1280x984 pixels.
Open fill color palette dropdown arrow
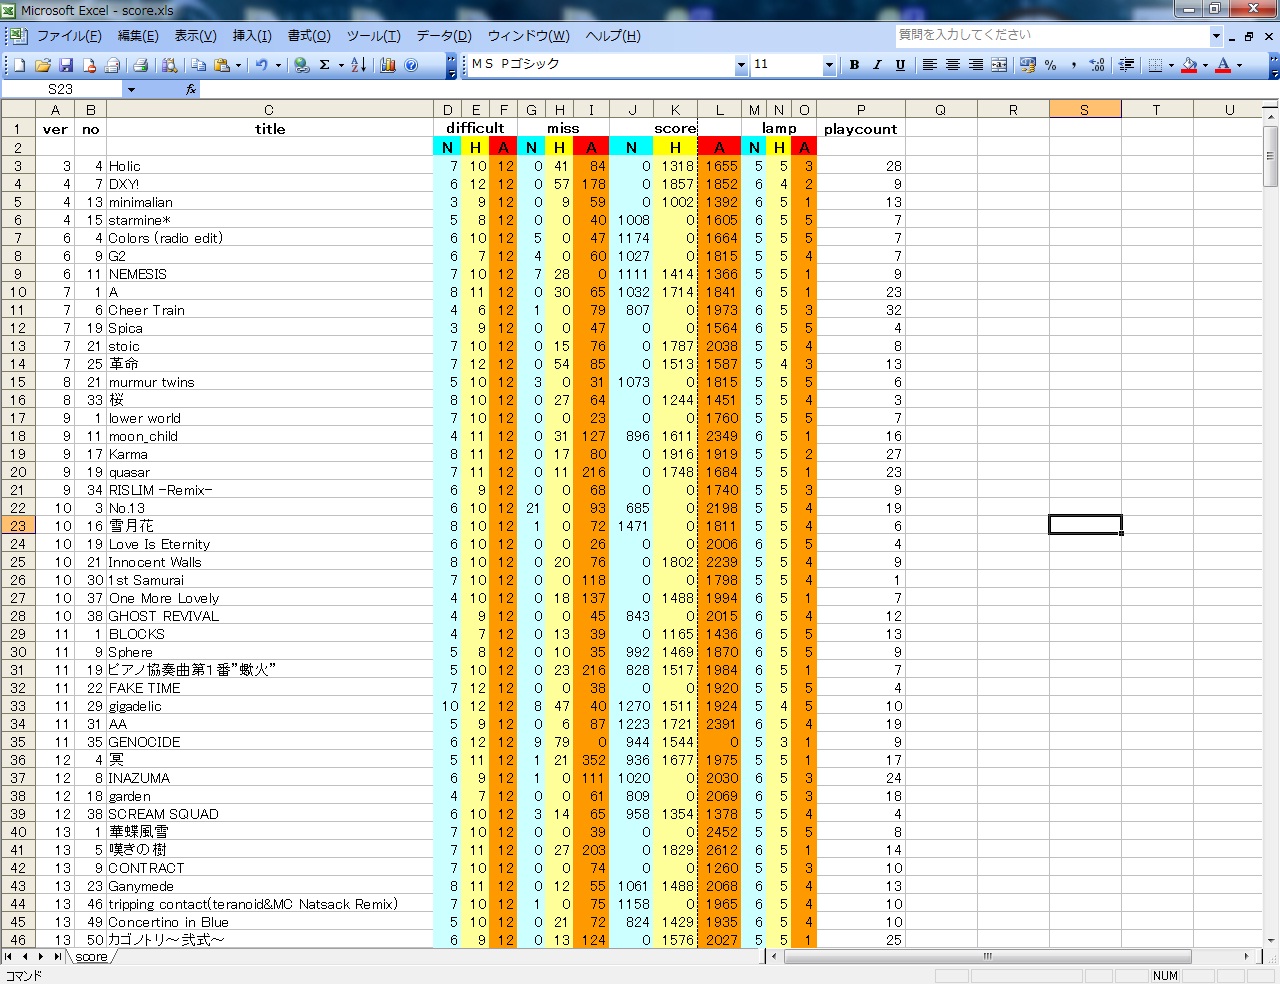click(1204, 65)
